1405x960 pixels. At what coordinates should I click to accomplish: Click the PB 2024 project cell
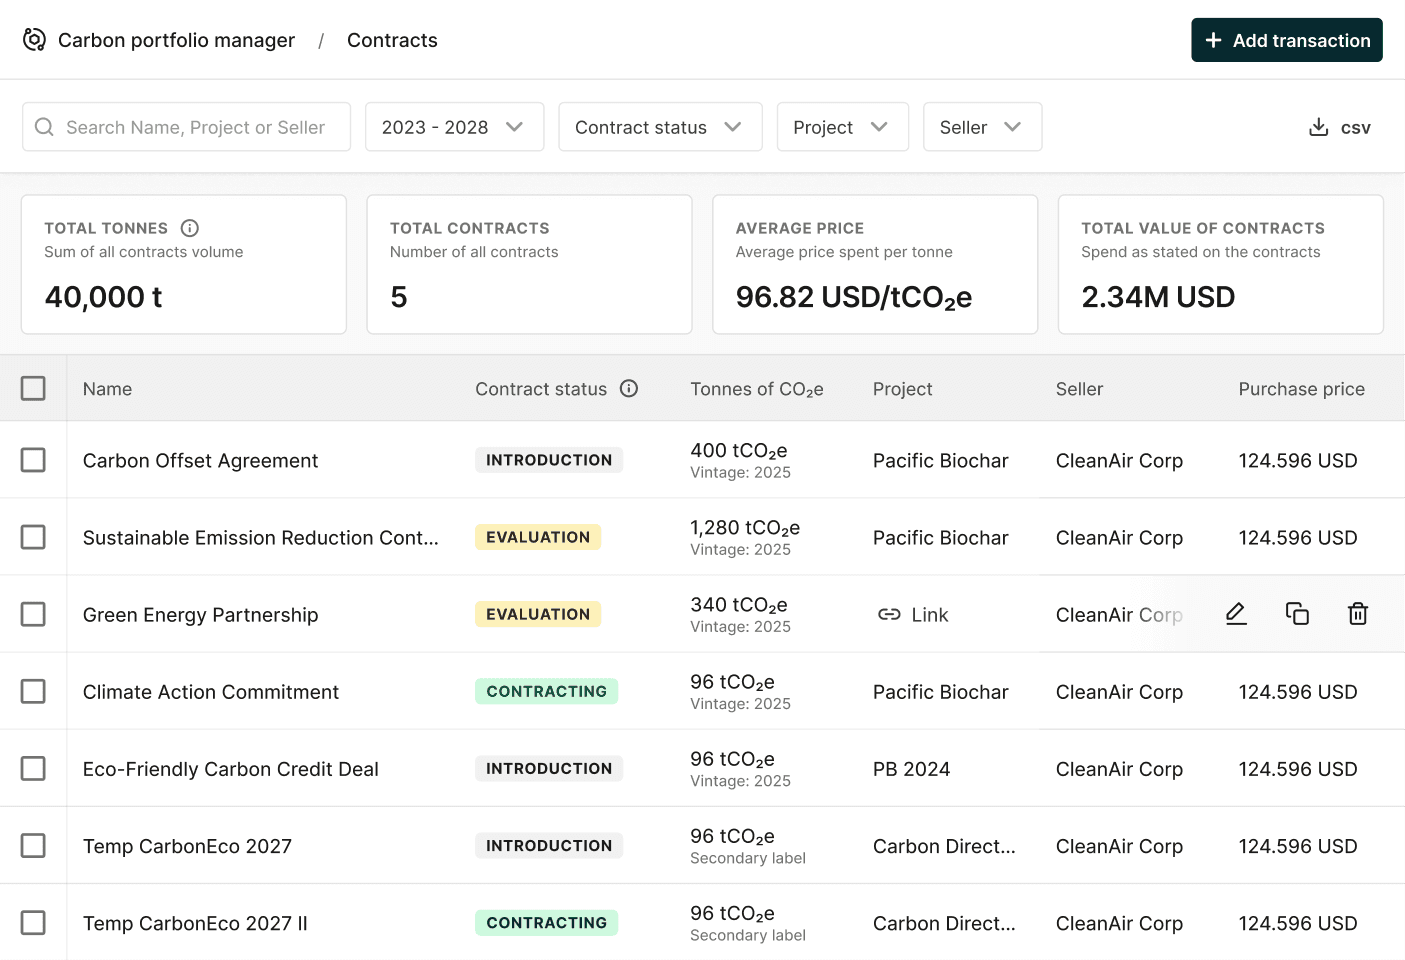911,769
